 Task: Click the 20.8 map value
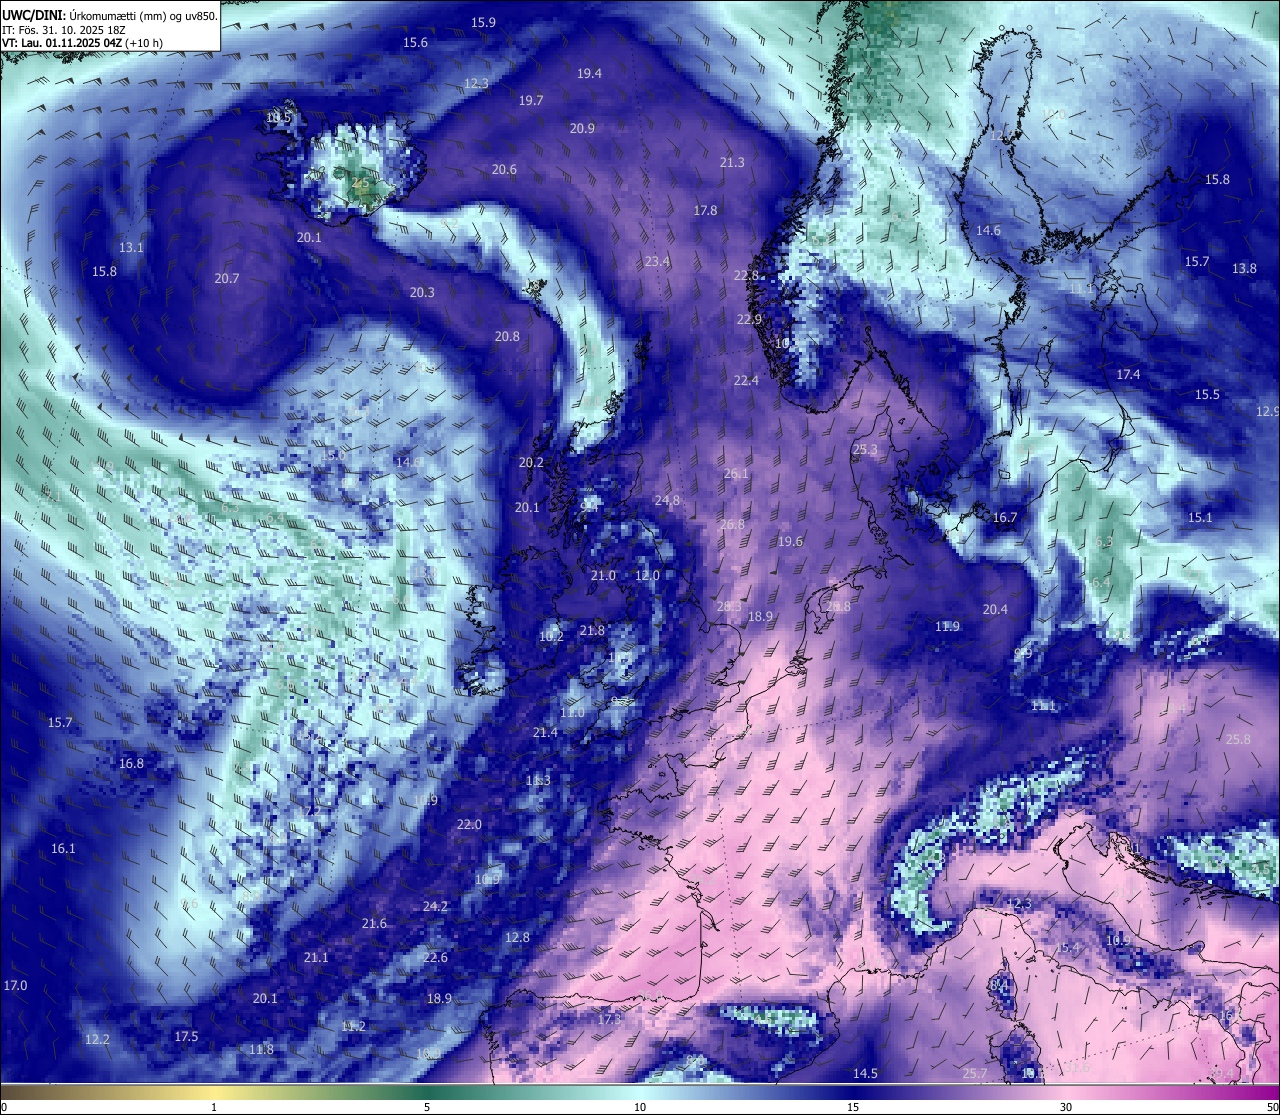(x=507, y=336)
